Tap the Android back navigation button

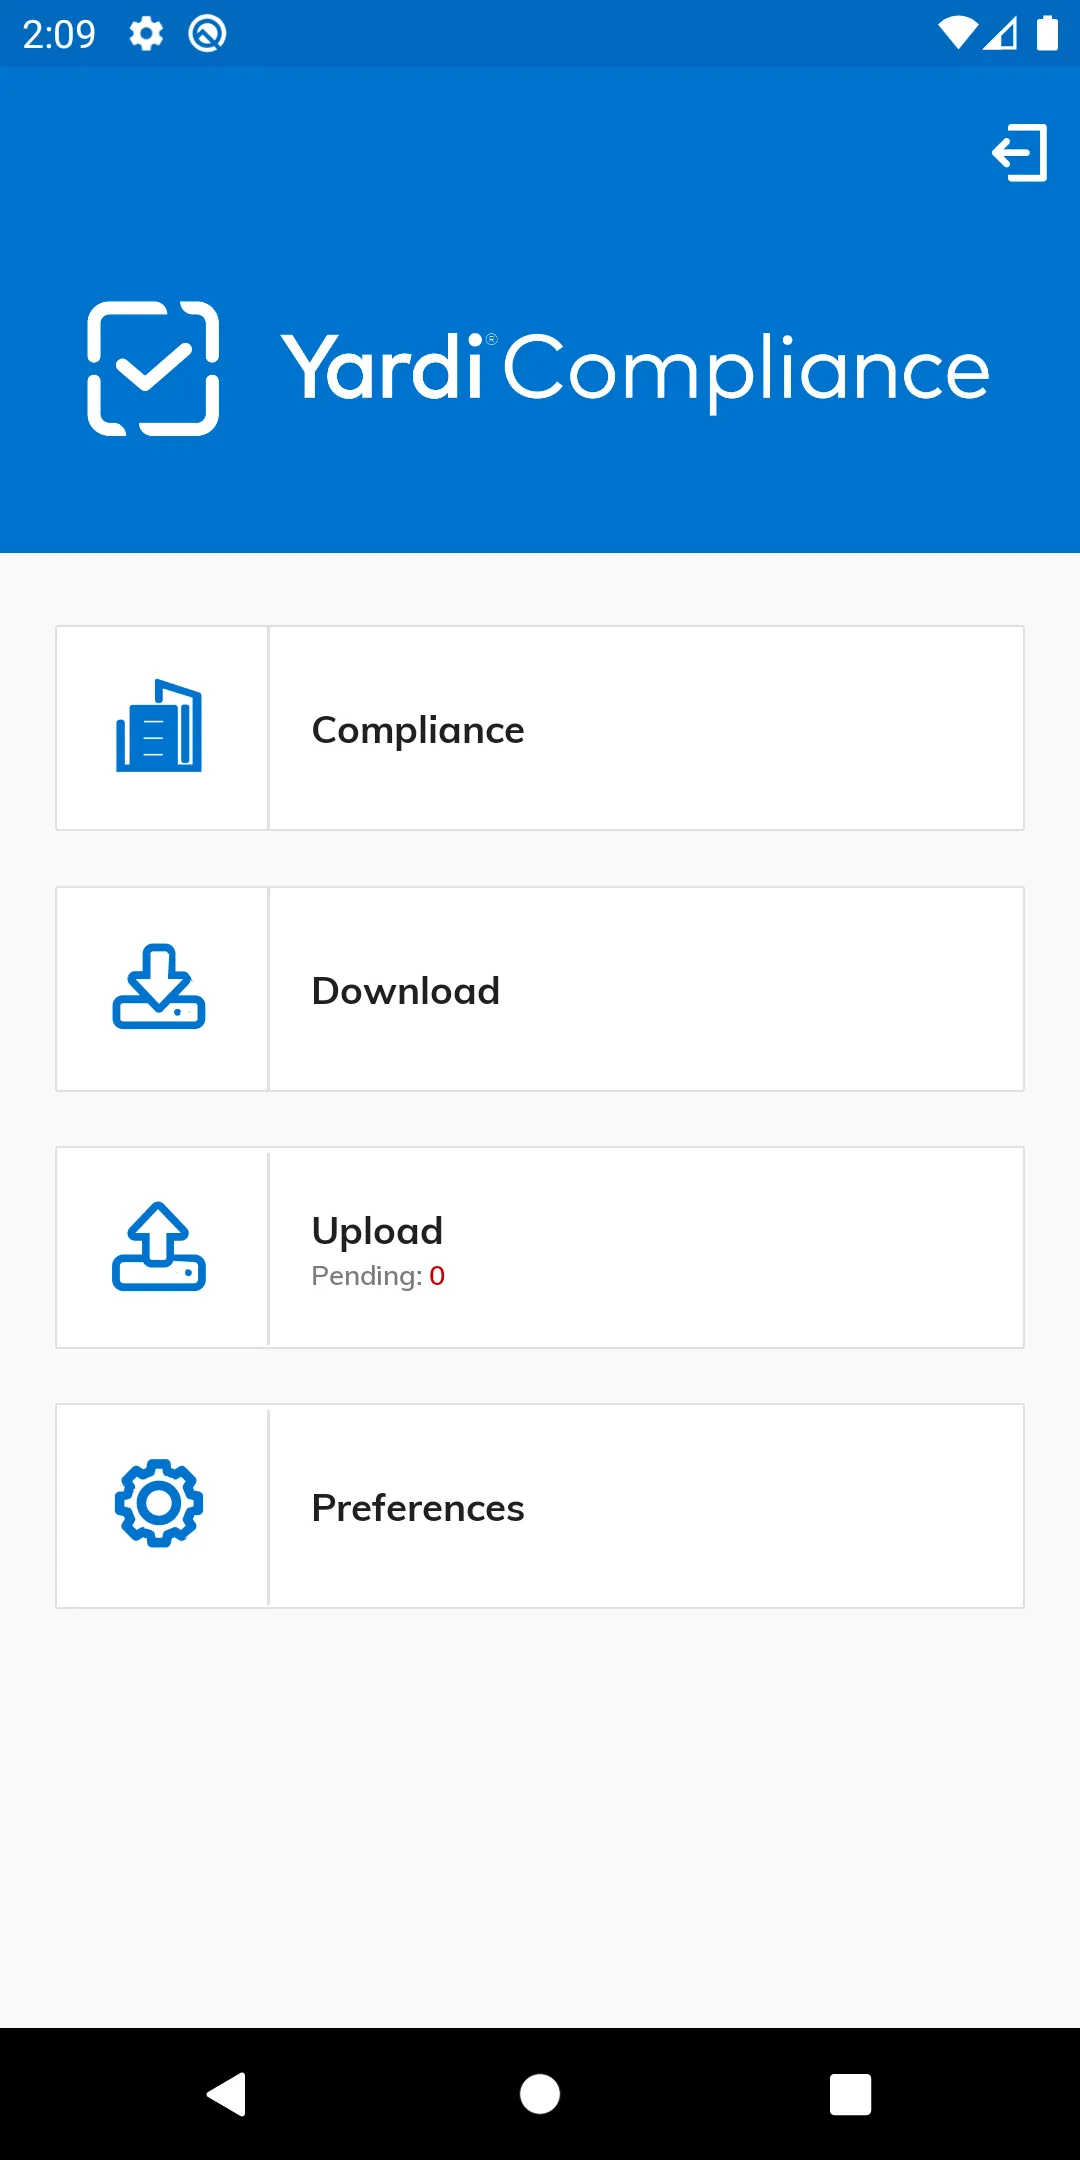[x=227, y=2094]
